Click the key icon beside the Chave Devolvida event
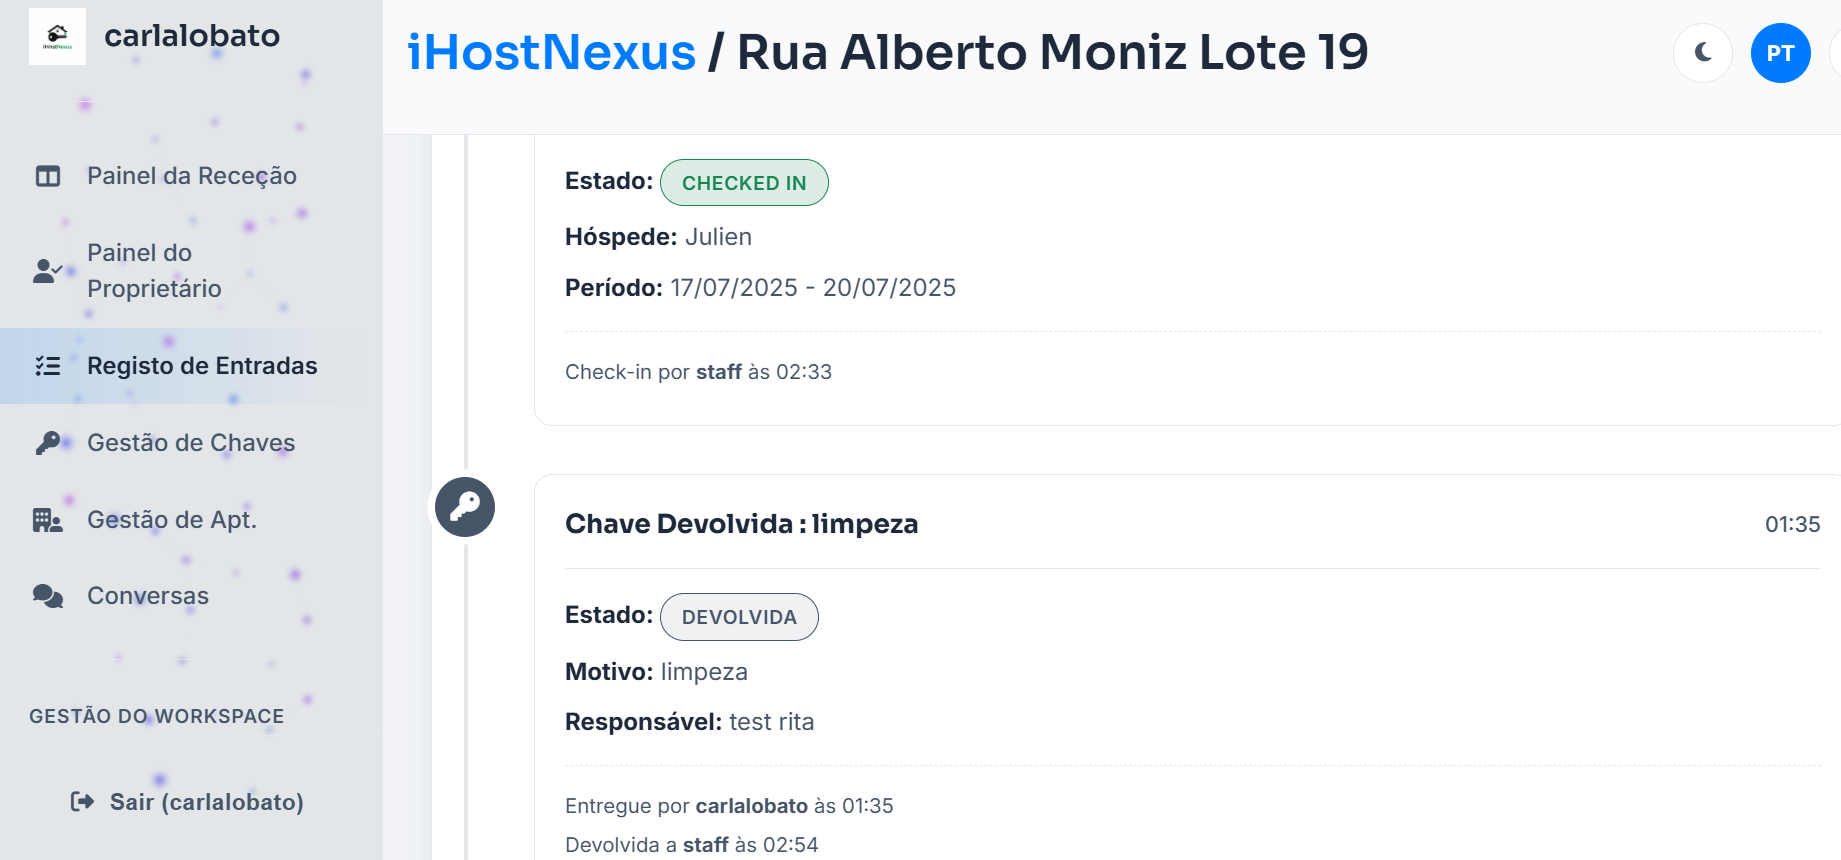Image resolution: width=1841 pixels, height=860 pixels. [x=465, y=507]
